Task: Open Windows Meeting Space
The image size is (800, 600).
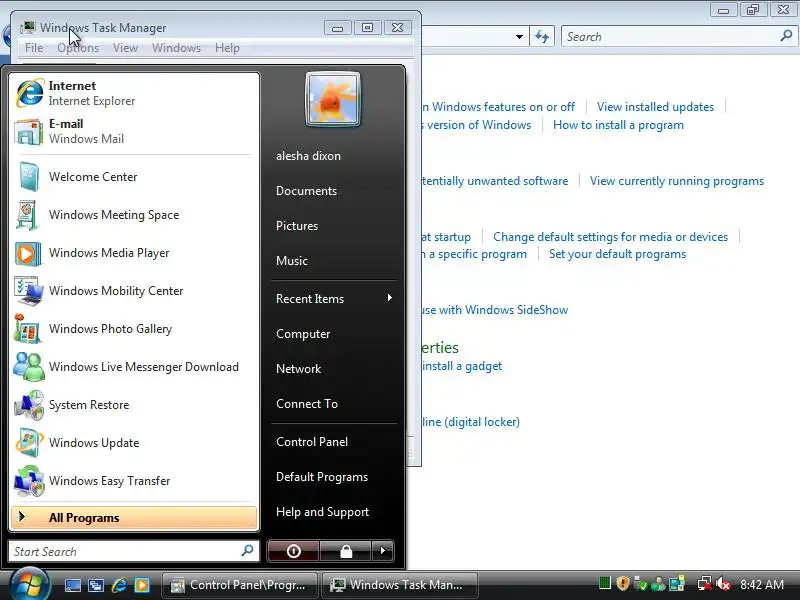Action: pyautogui.click(x=134, y=215)
